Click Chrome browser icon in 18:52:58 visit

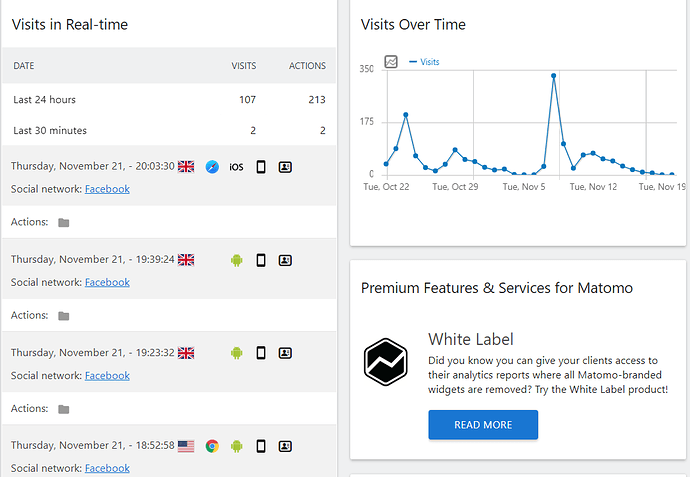coord(212,446)
